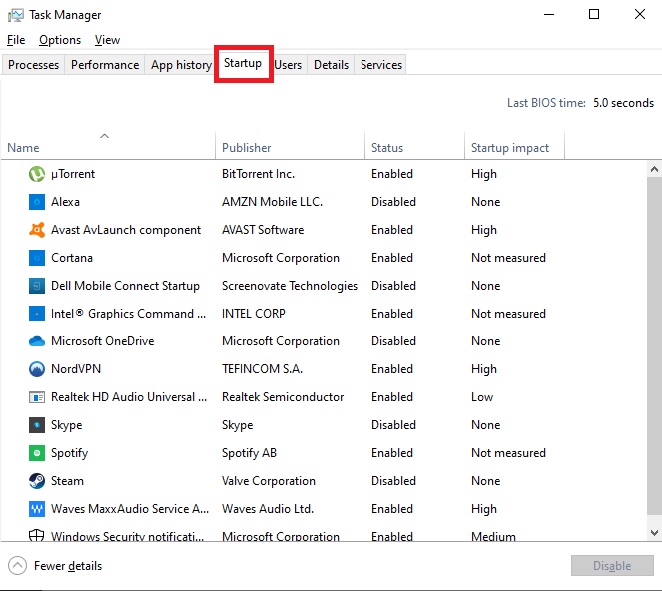Click the Disable button

612,566
